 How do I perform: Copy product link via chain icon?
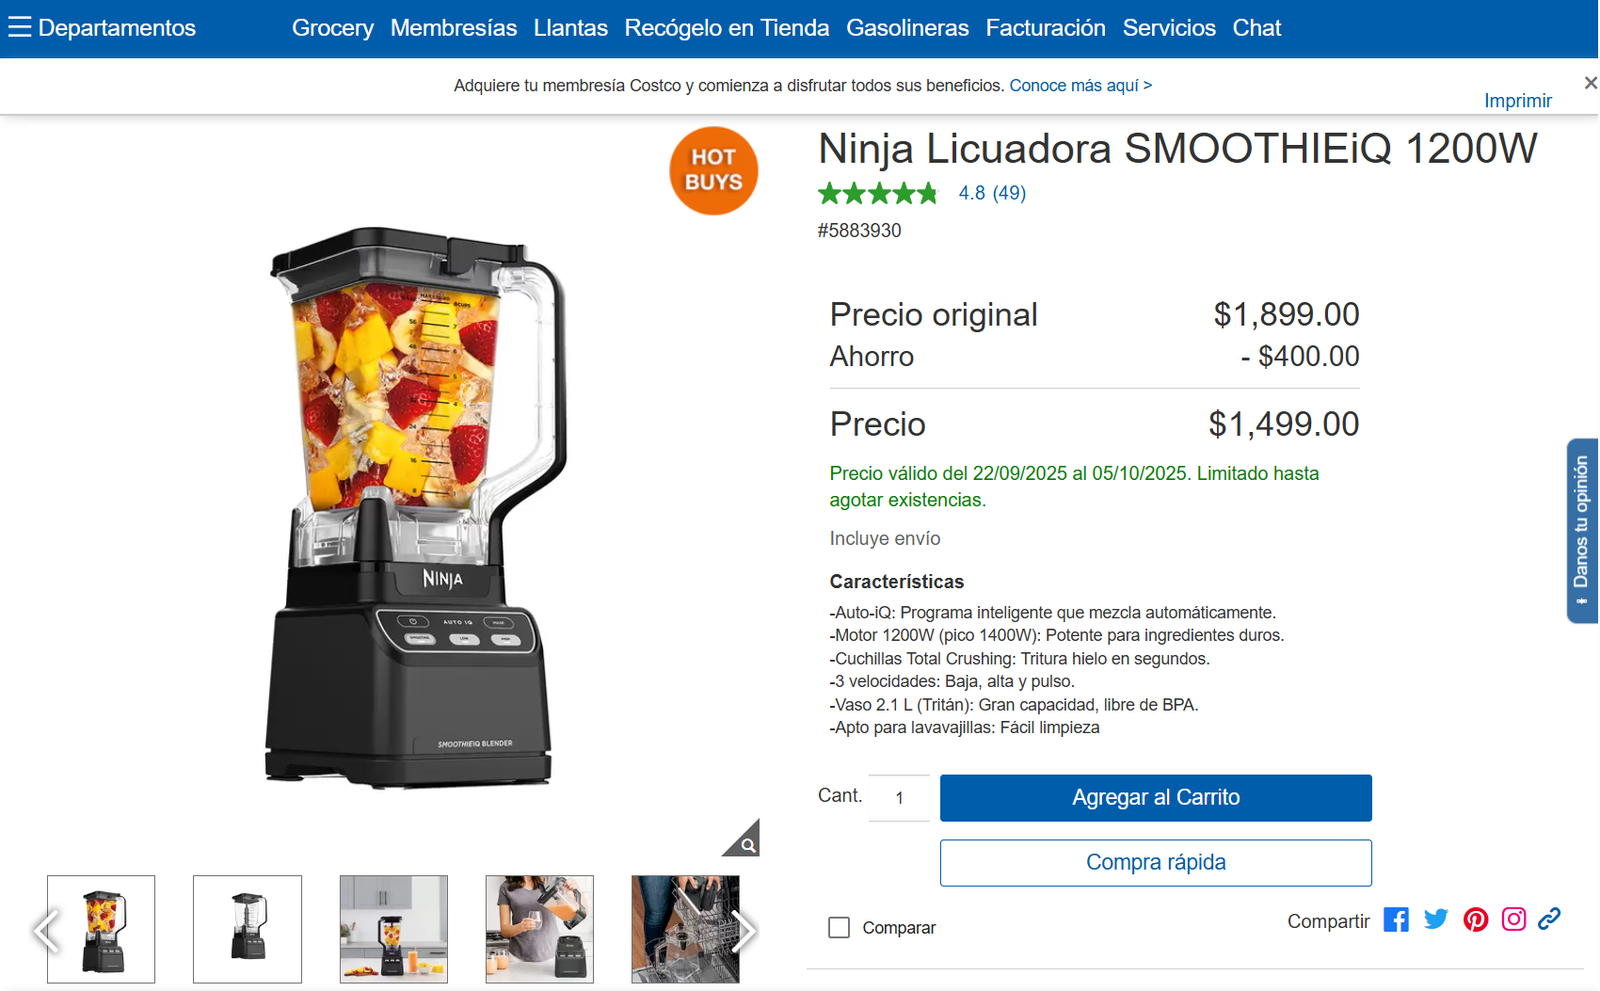pos(1549,920)
